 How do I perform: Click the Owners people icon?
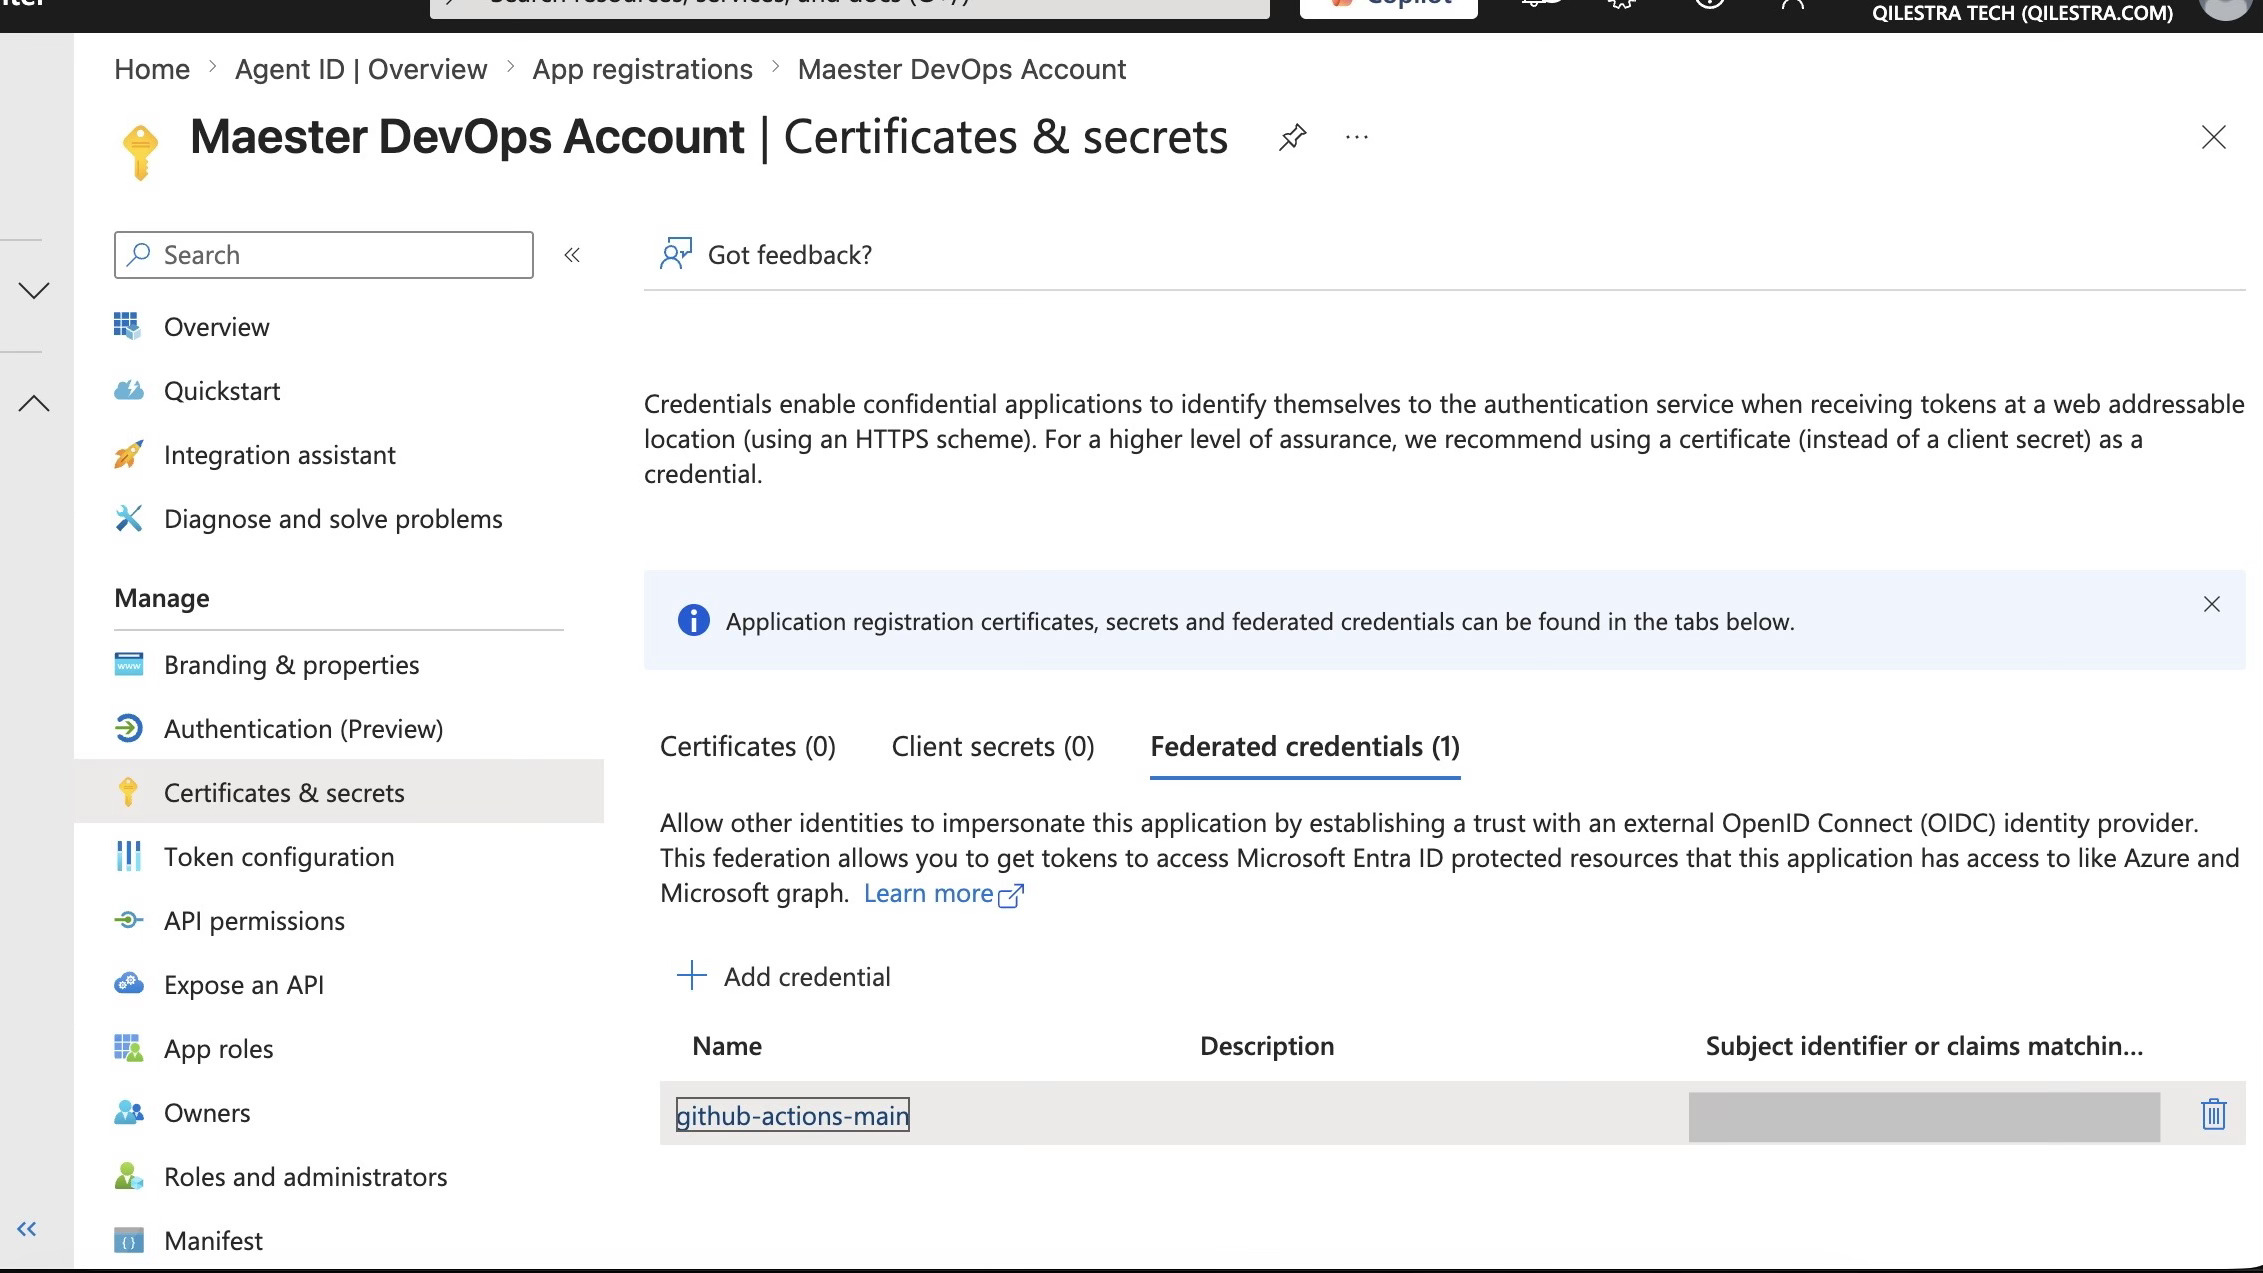coord(128,1112)
